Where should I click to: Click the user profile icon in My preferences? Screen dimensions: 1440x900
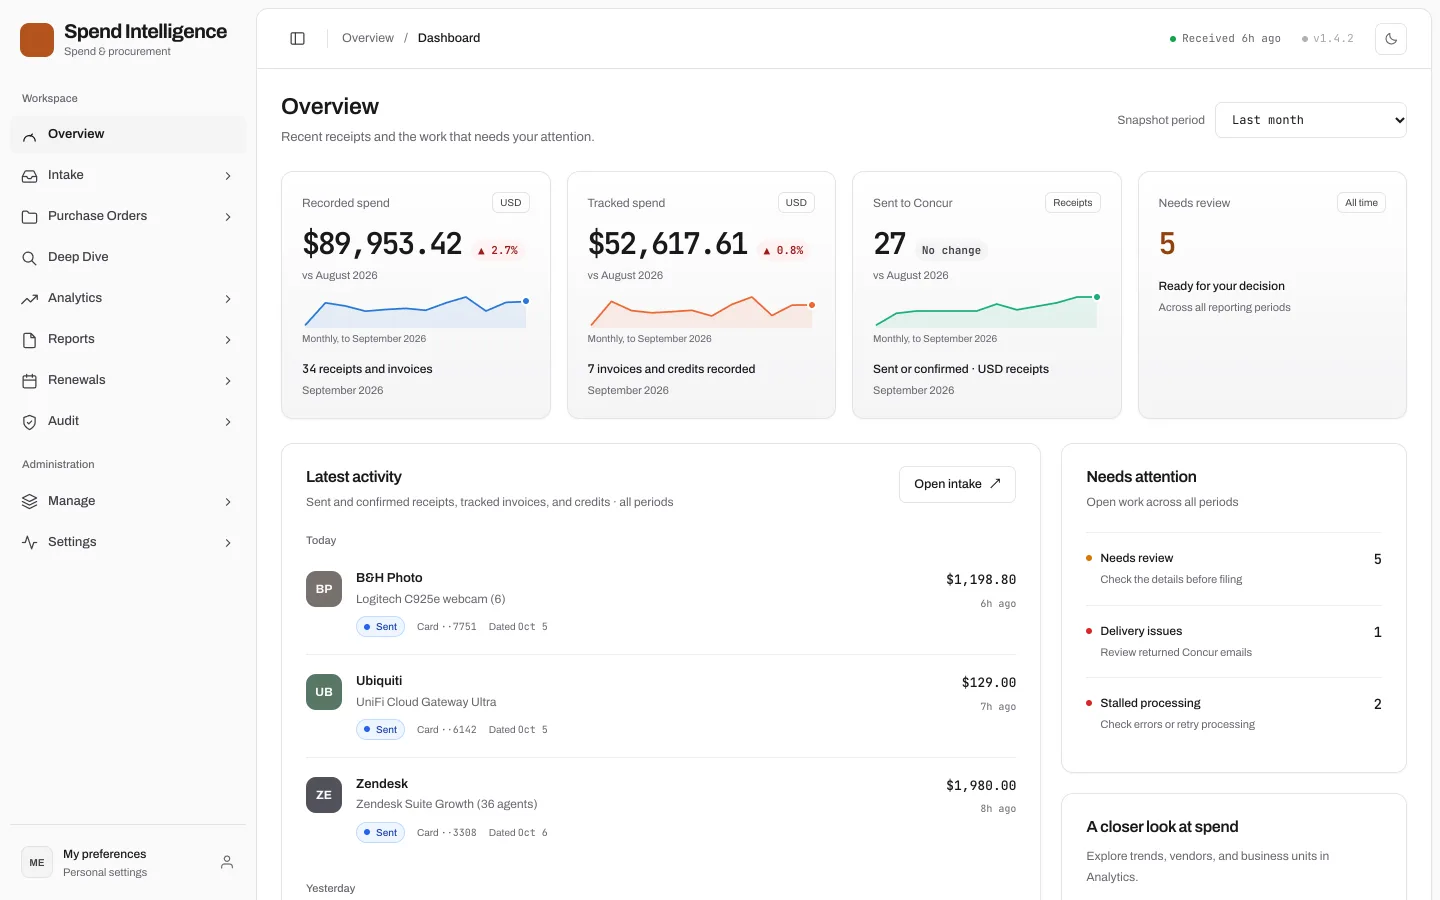tap(227, 862)
